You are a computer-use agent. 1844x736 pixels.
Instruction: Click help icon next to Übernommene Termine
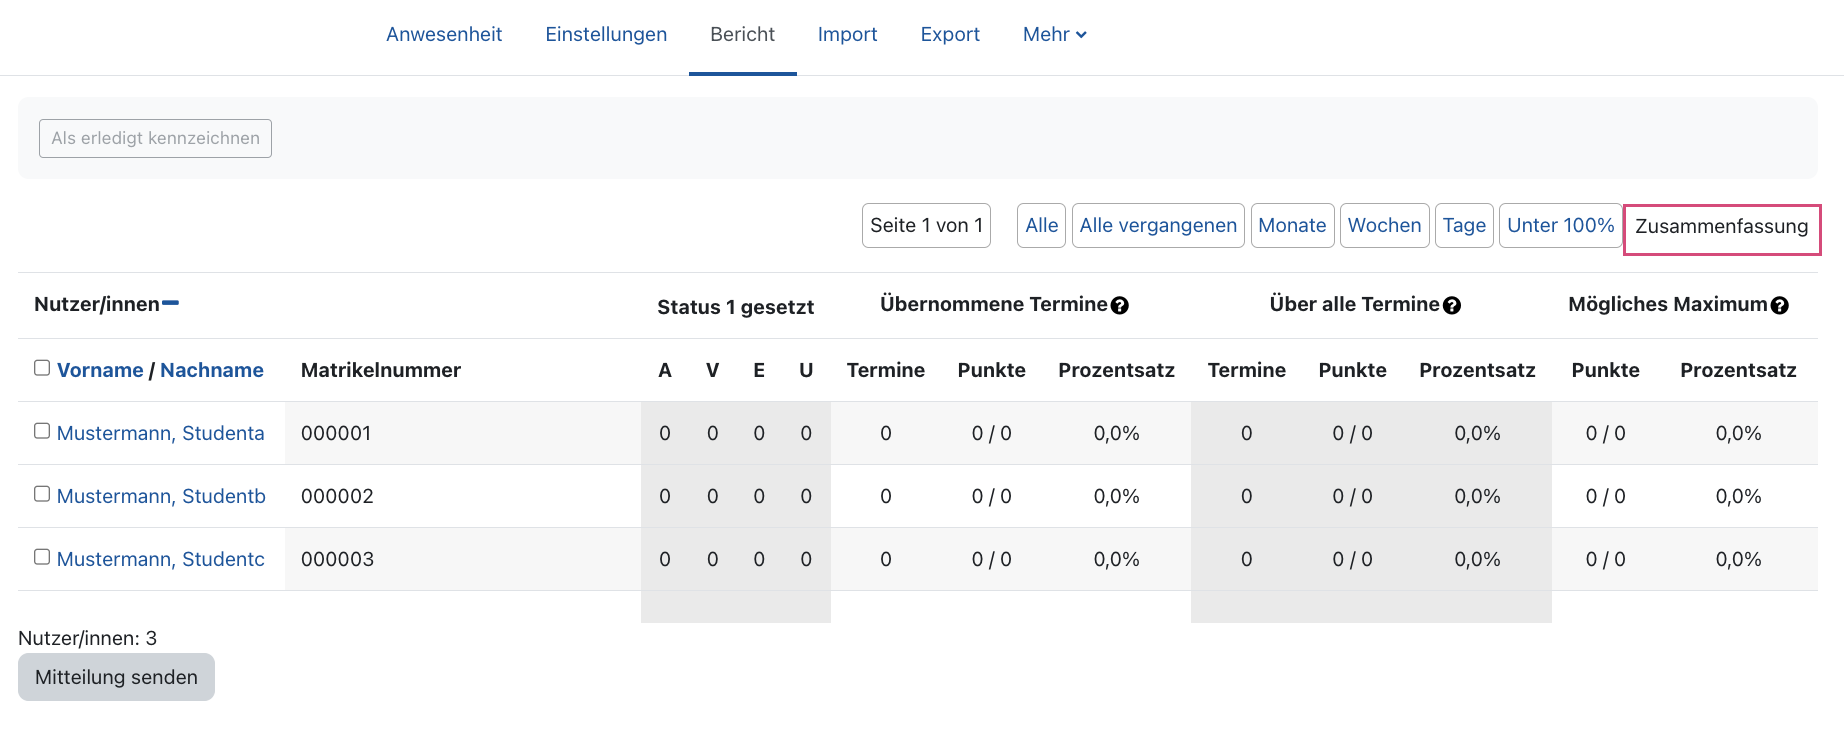point(1120,306)
